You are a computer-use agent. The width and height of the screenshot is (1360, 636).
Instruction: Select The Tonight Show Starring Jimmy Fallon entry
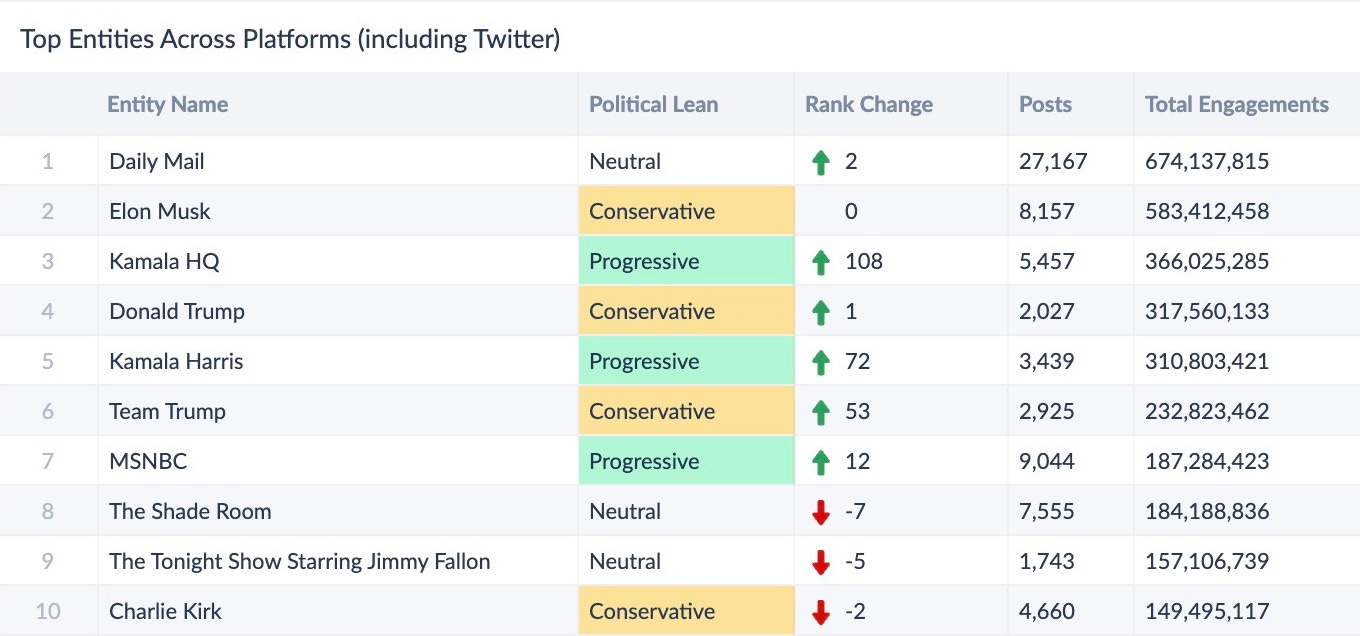(x=299, y=561)
